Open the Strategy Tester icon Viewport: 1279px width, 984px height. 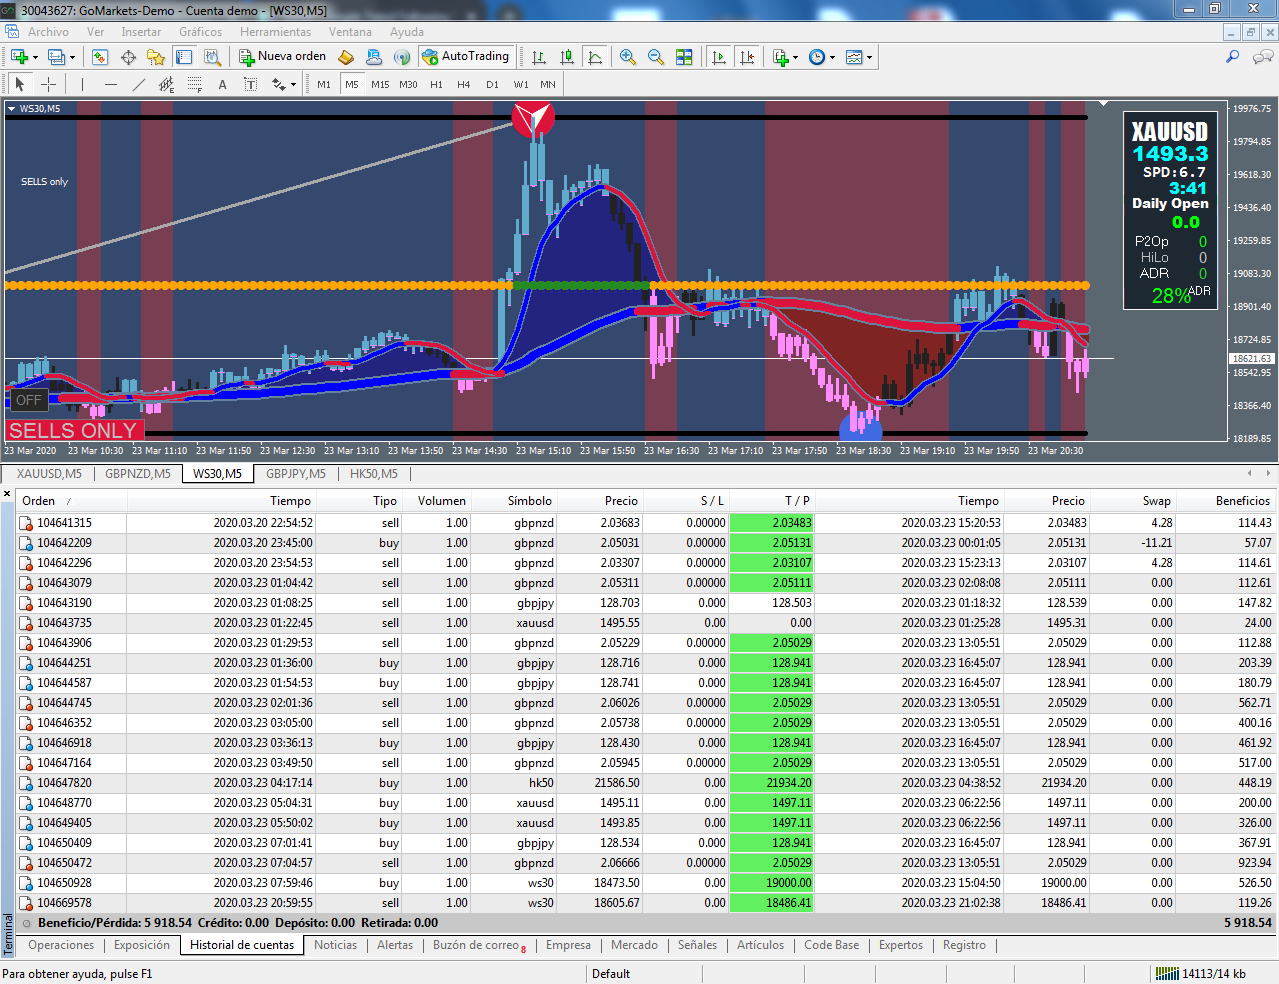212,57
